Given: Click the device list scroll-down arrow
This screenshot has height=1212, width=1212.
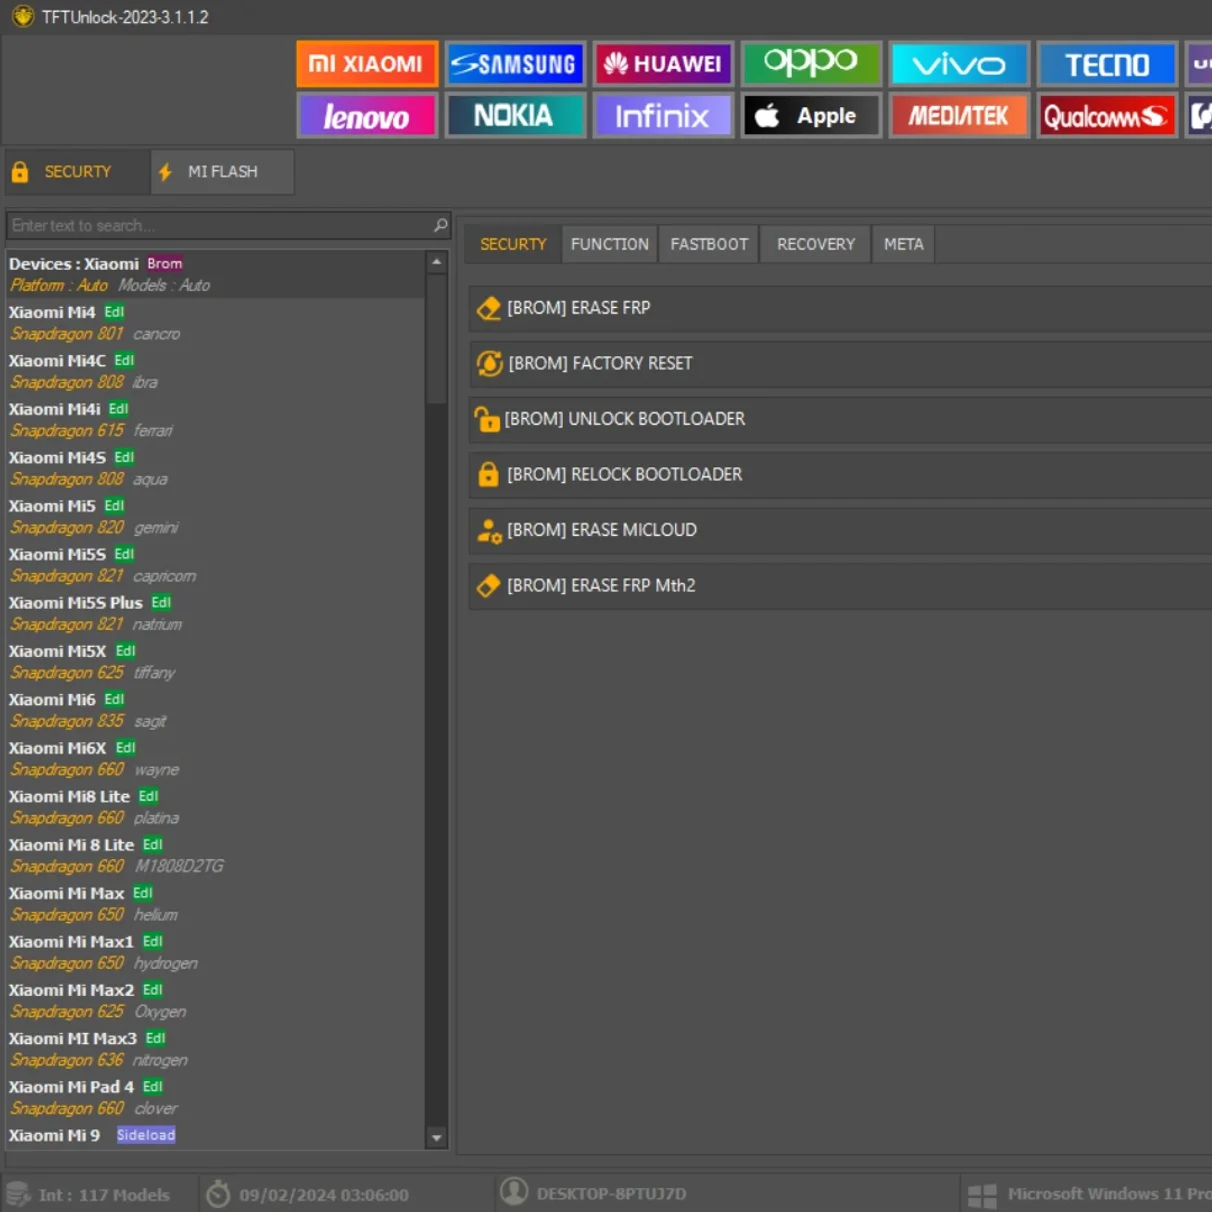Looking at the screenshot, I should (436, 1137).
